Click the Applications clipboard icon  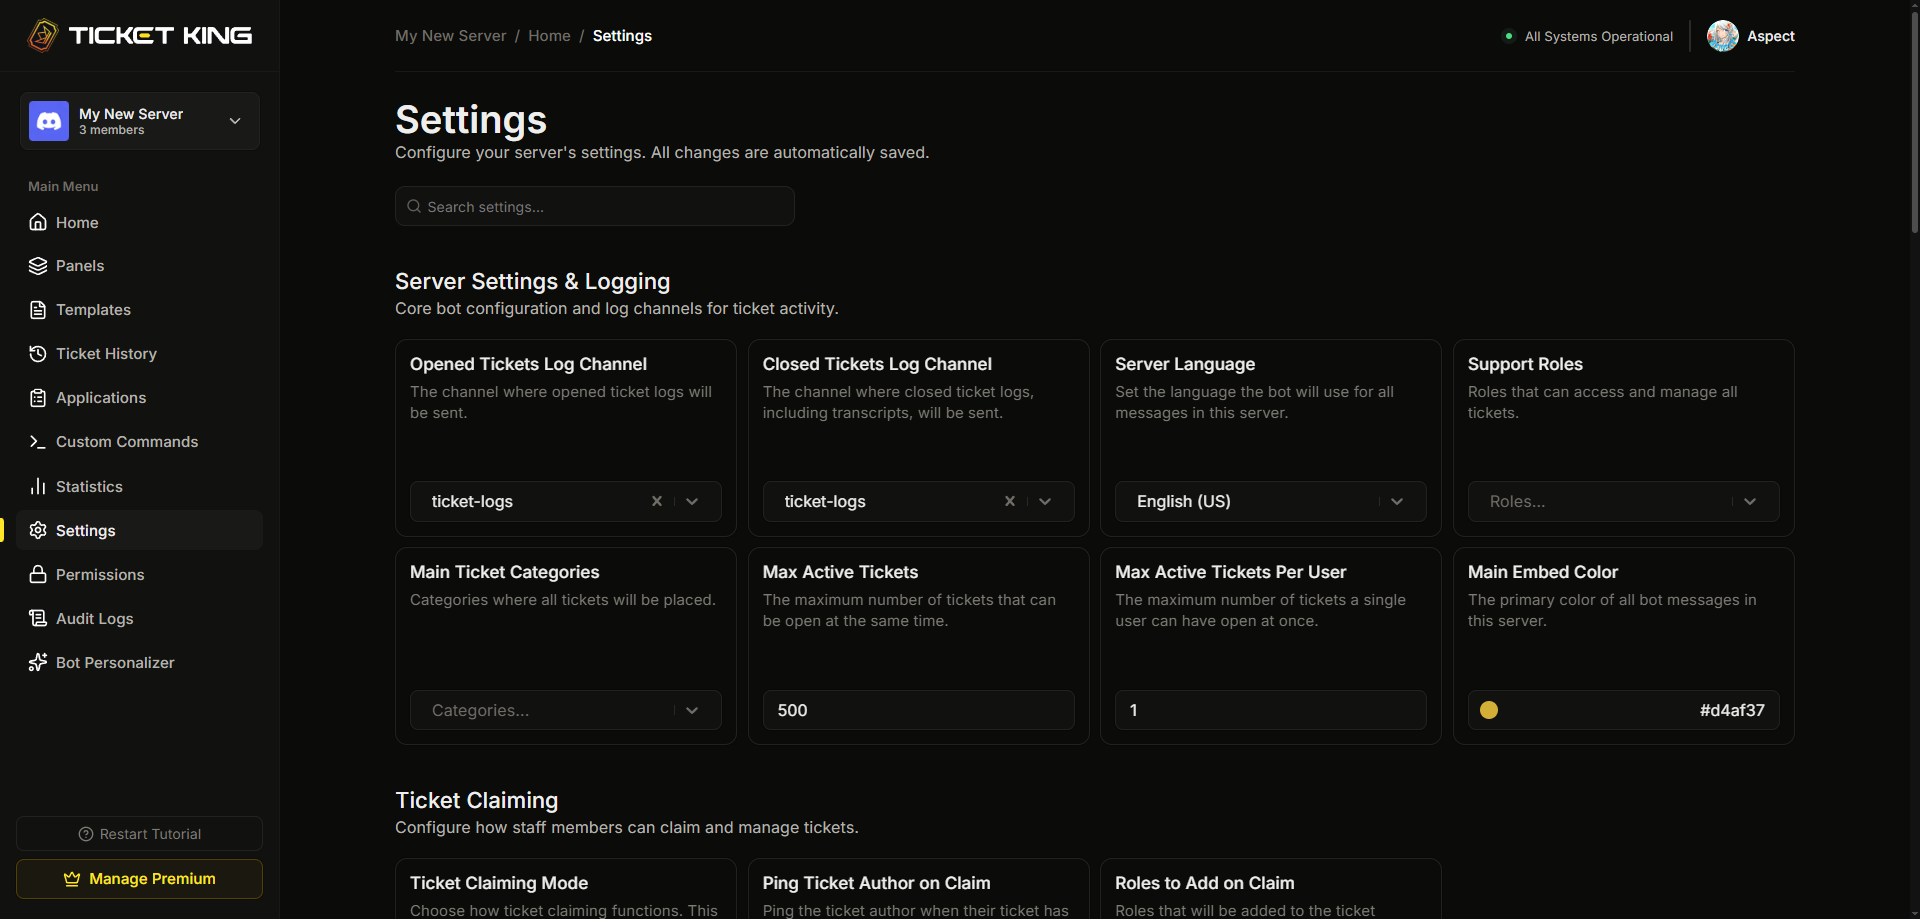(38, 398)
